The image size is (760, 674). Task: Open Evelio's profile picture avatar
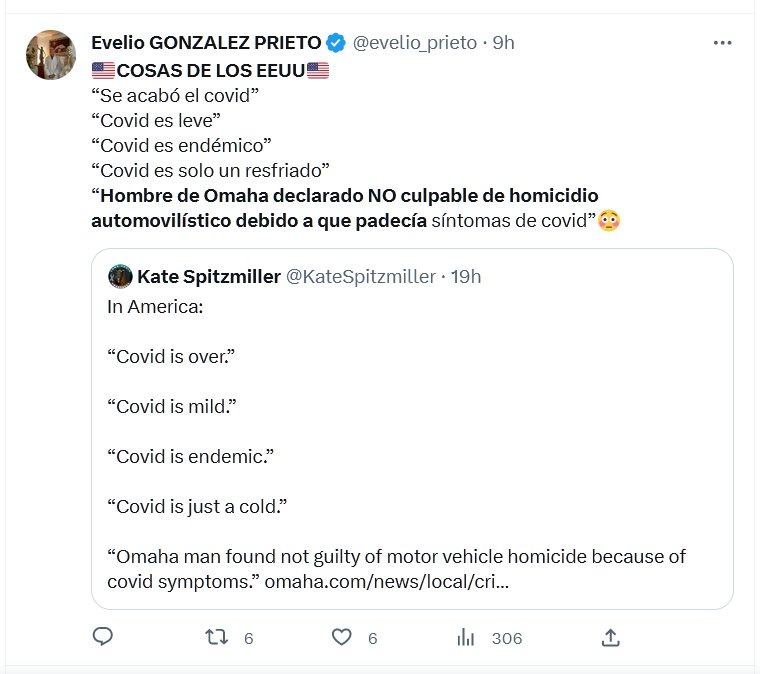tap(51, 56)
